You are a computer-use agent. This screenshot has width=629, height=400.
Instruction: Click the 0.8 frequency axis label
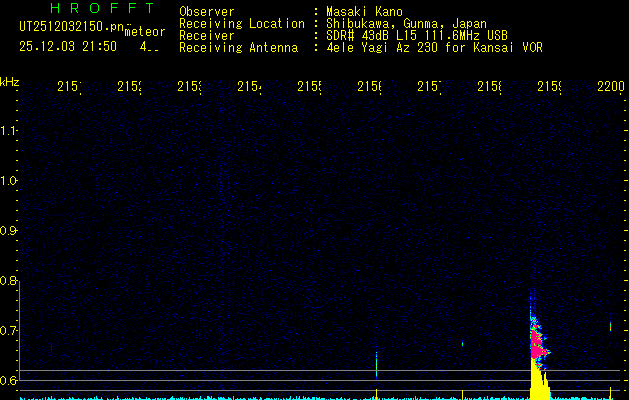point(10,281)
